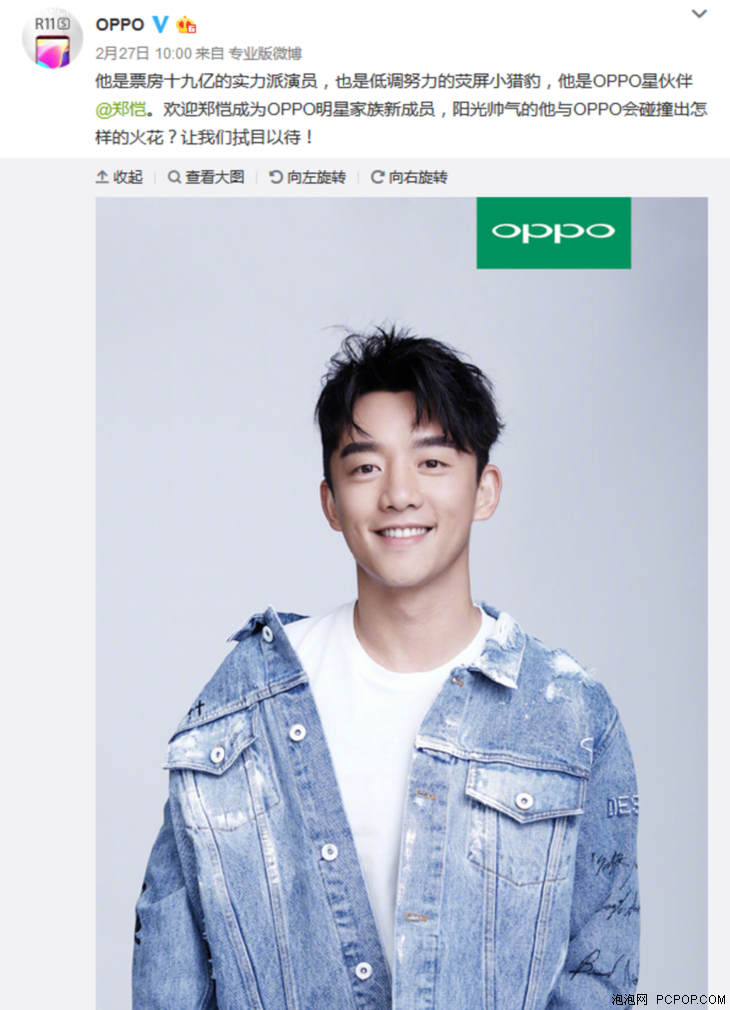The image size is (730, 1010).
Task: Click the expanded post photo
Action: pos(401,604)
